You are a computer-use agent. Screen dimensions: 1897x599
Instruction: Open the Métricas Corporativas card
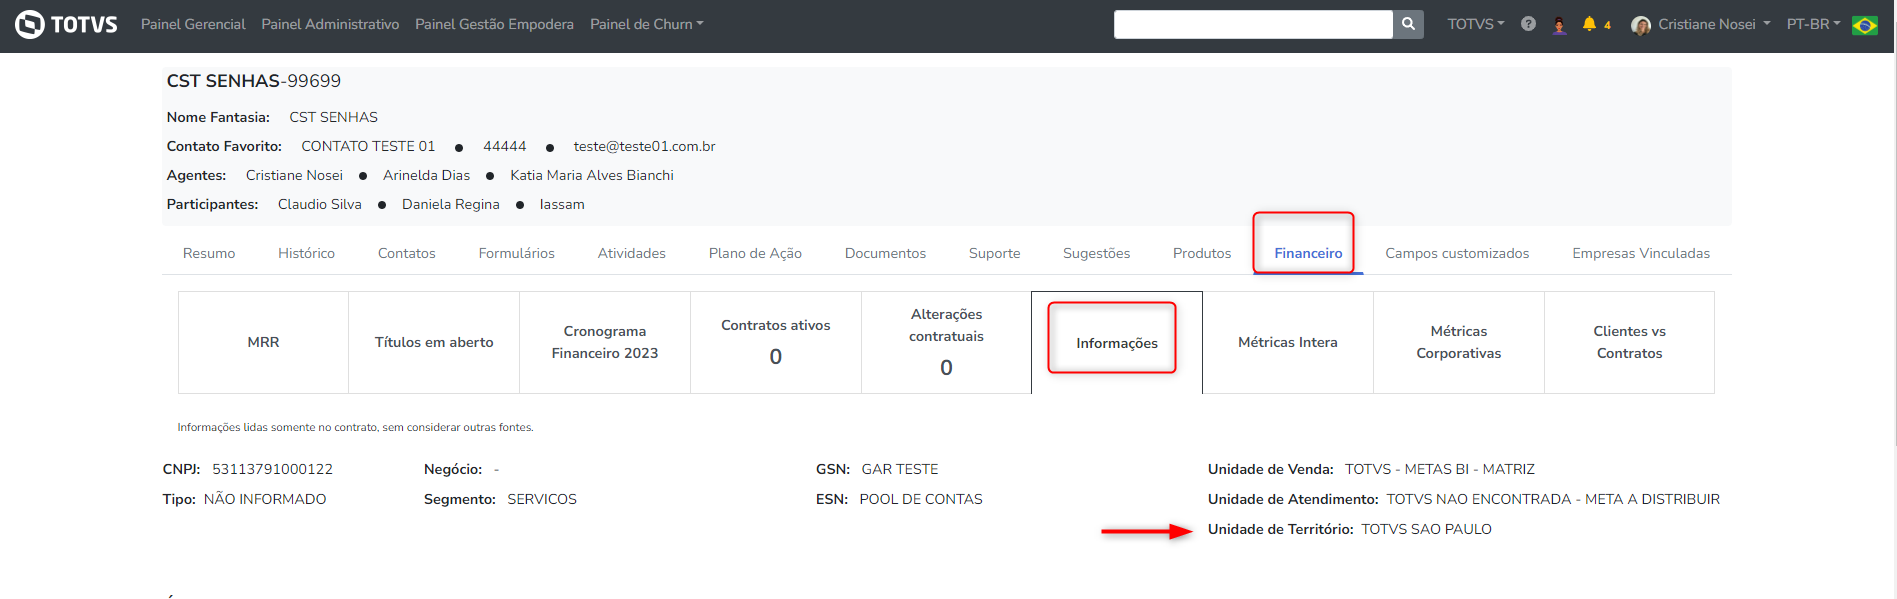tap(1459, 342)
